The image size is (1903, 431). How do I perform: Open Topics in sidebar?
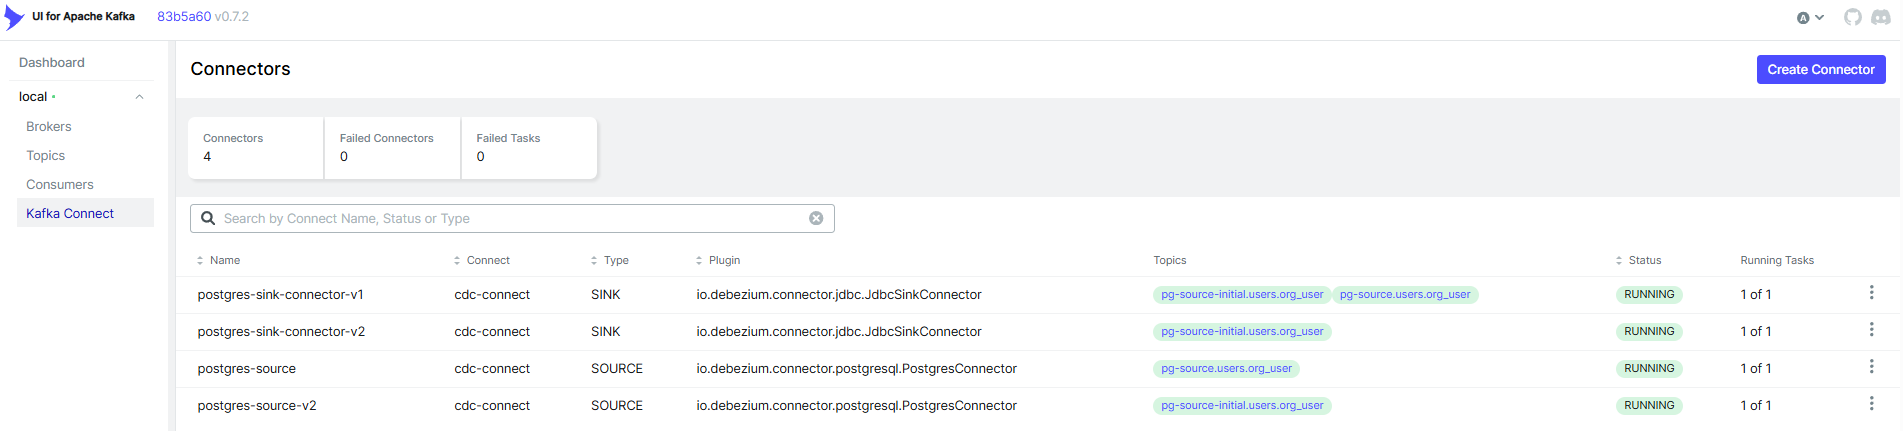(x=46, y=156)
